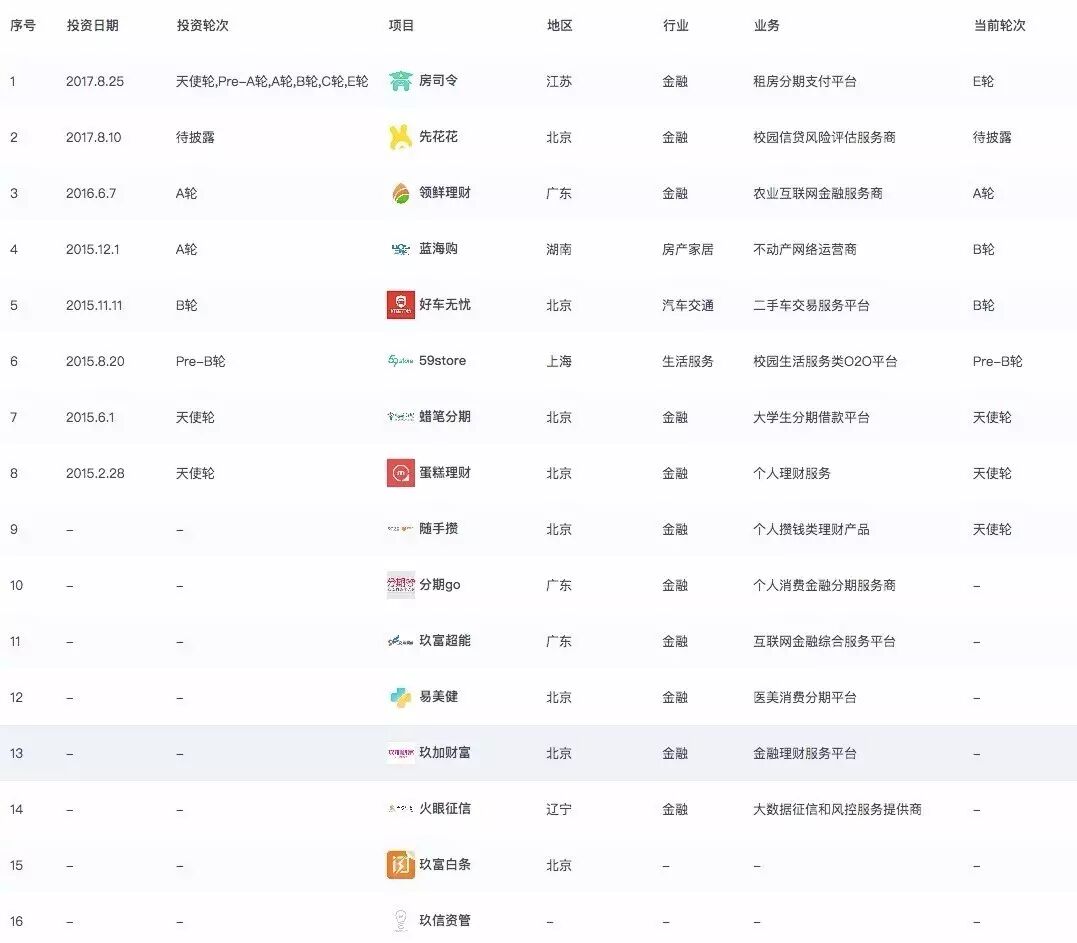Click the 玖信资管 lightbulb logo icon
The width and height of the screenshot is (1077, 943).
pos(400,921)
